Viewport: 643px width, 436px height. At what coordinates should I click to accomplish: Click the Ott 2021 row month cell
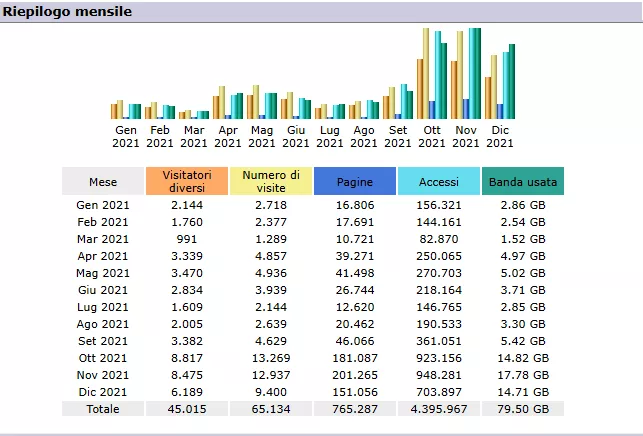point(103,358)
